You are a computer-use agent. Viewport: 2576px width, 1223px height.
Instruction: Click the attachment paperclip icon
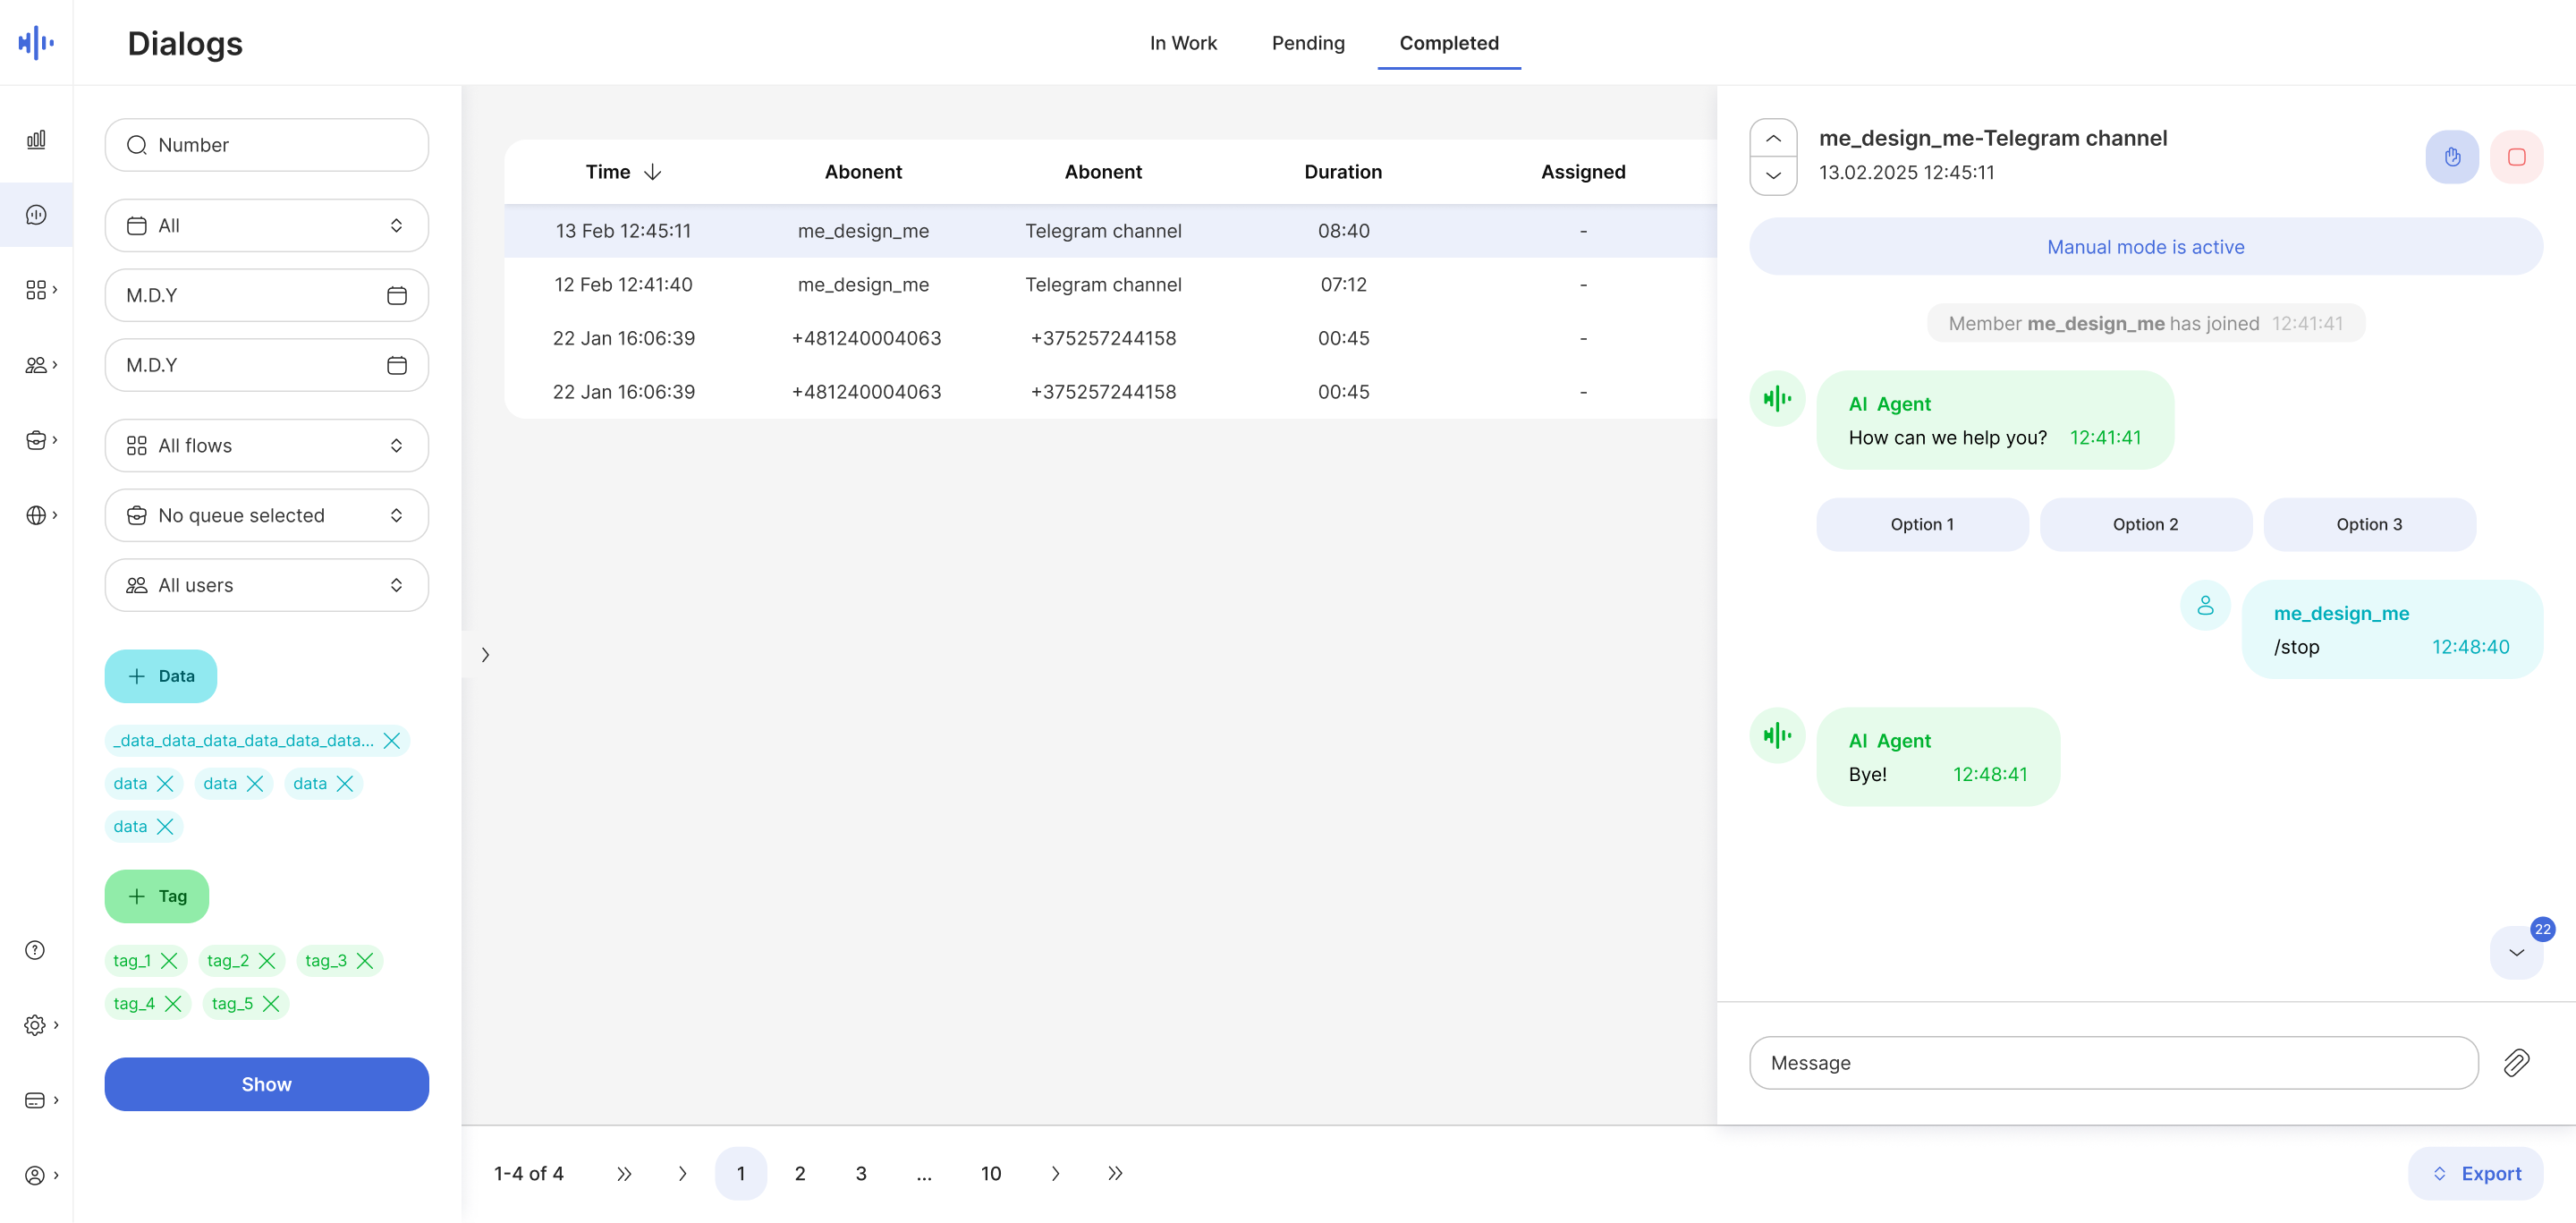tap(2516, 1062)
